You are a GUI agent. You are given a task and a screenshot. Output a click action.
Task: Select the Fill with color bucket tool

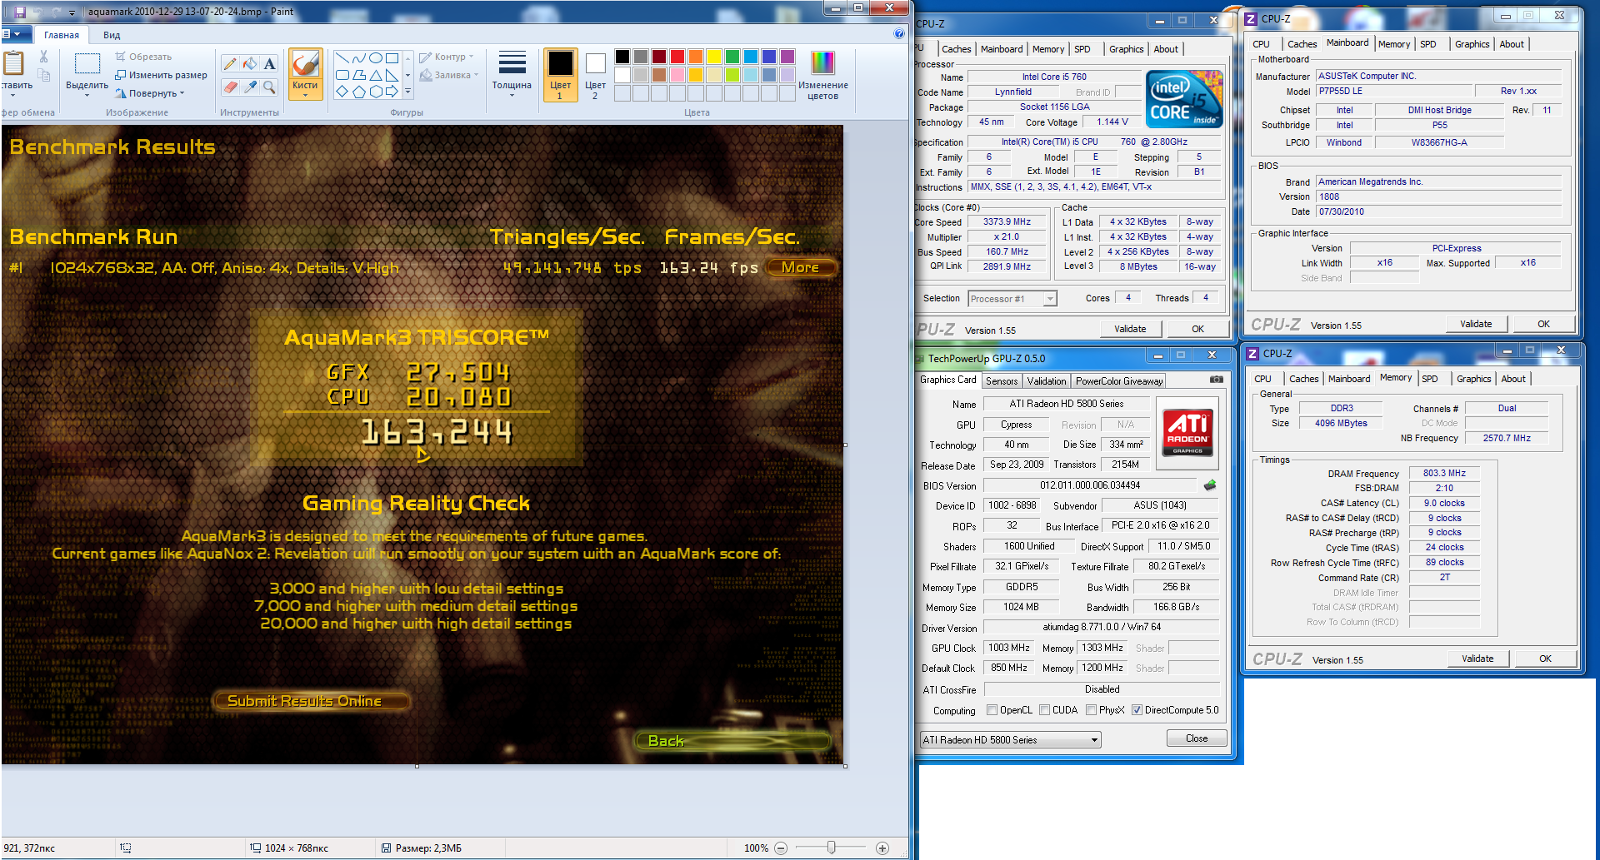[250, 63]
